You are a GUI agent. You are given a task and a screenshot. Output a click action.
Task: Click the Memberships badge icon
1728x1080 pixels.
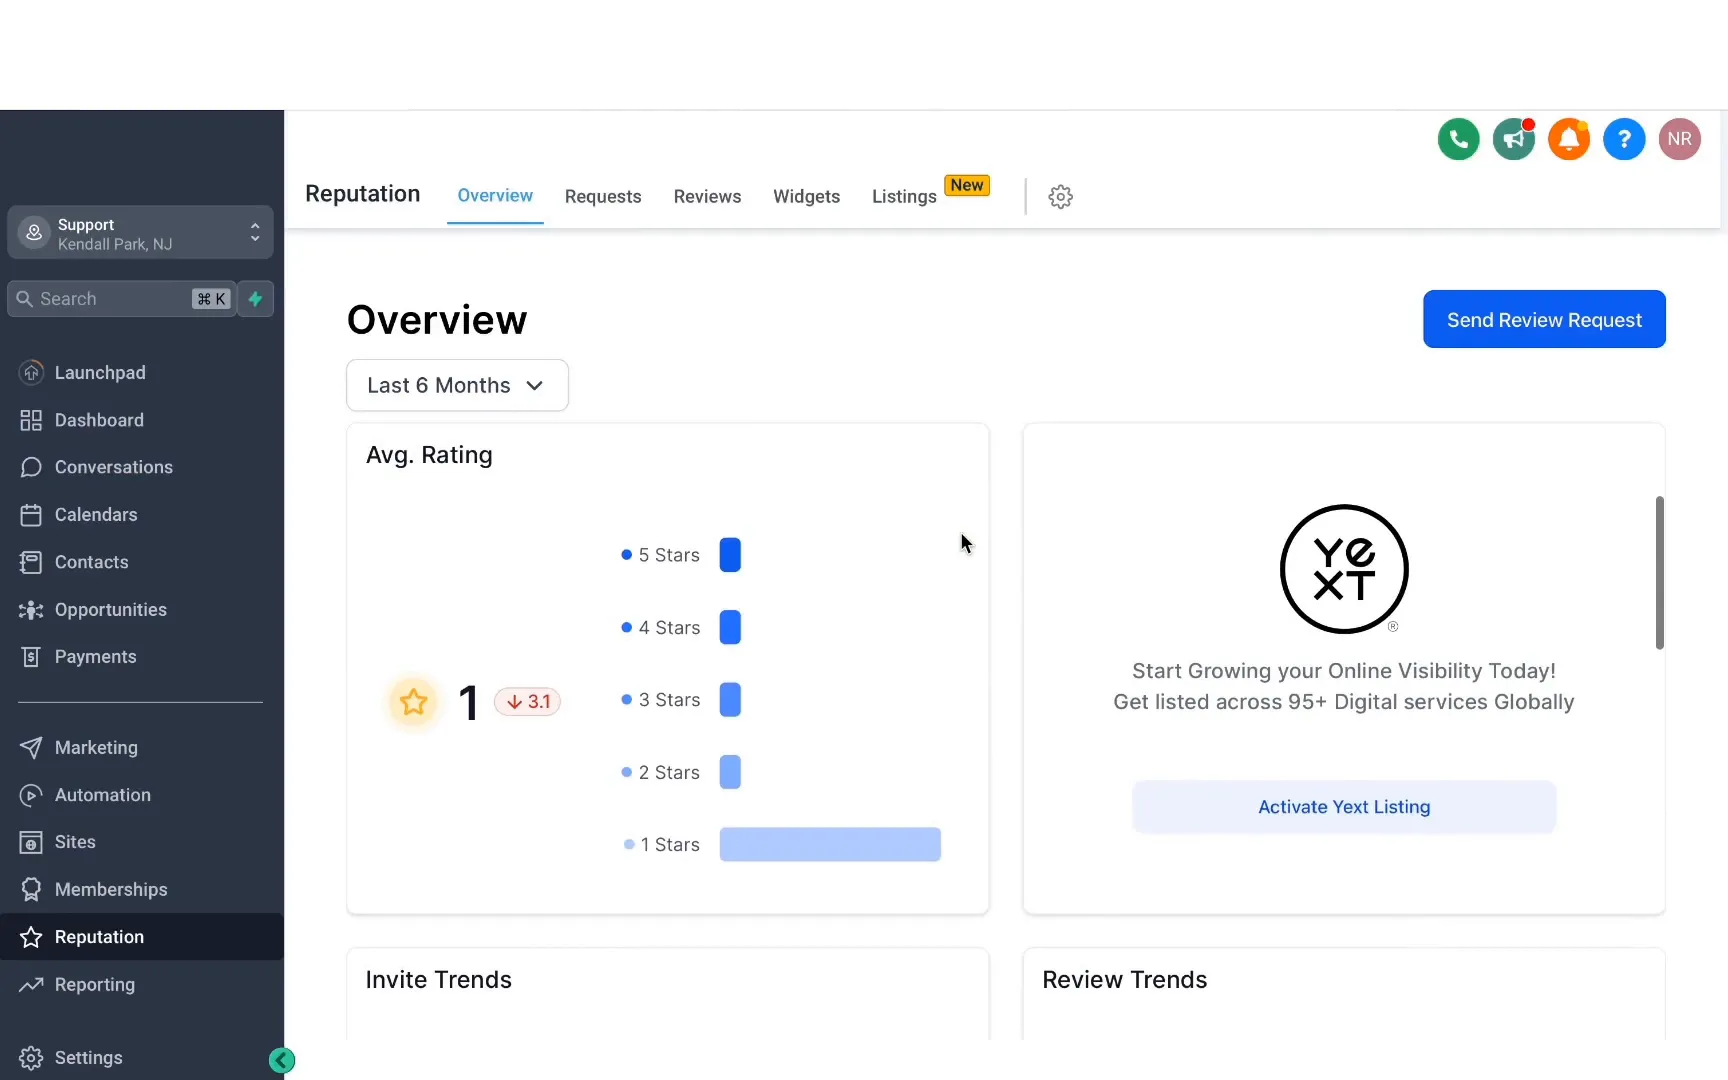click(x=31, y=889)
